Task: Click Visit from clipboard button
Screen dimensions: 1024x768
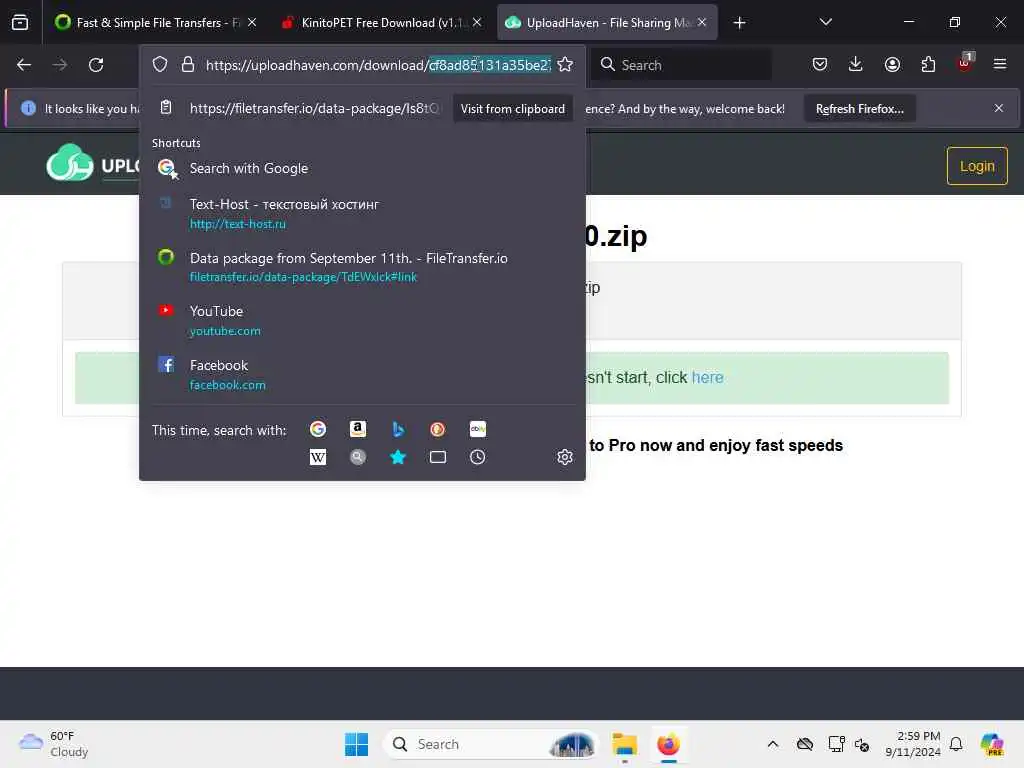Action: [513, 108]
